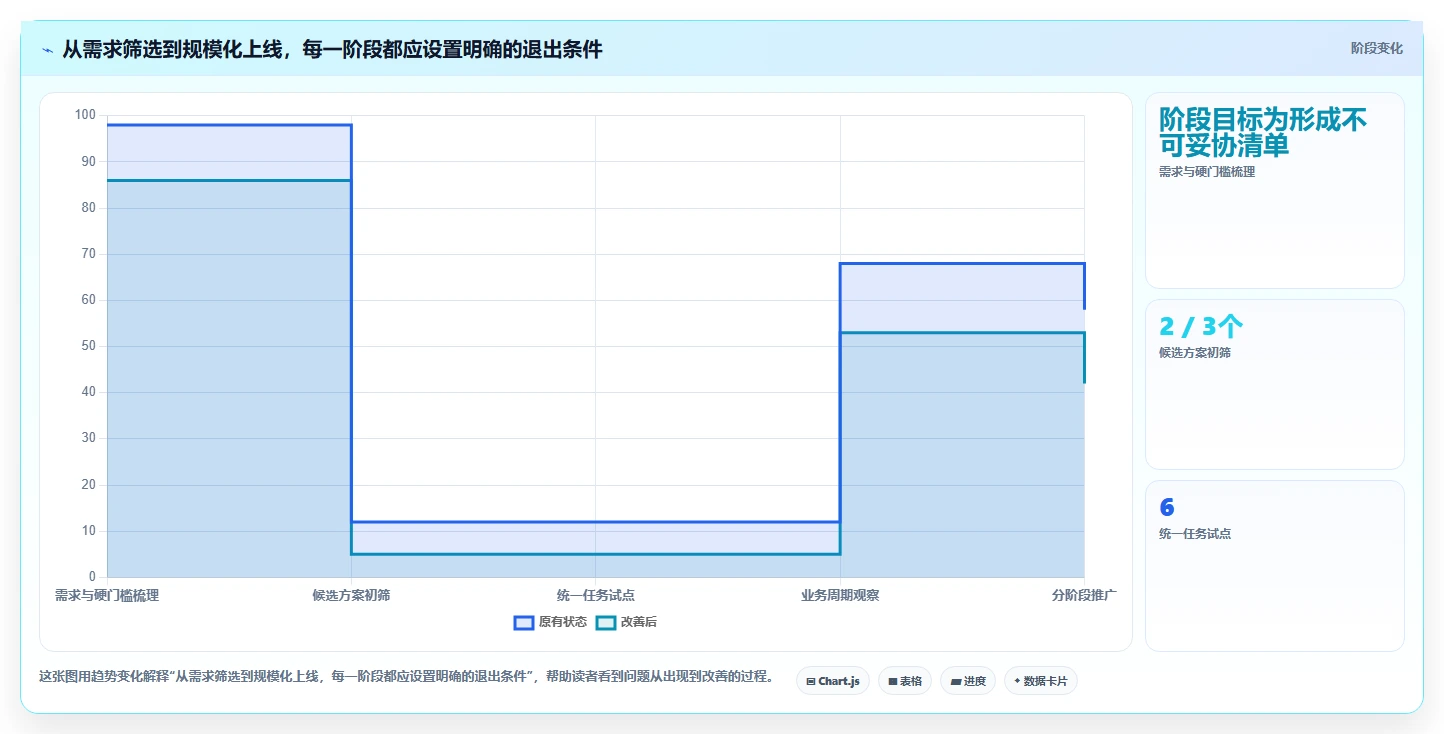Click the lightning icon beside the header title
1444x734 pixels.
click(x=47, y=49)
